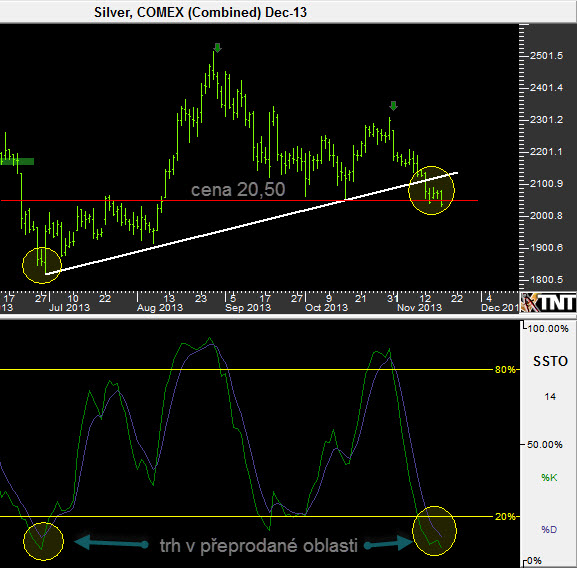Viewport: 577px width, 568px height.
Task: Click the 2301.2 price axis label
Action: click(546, 120)
